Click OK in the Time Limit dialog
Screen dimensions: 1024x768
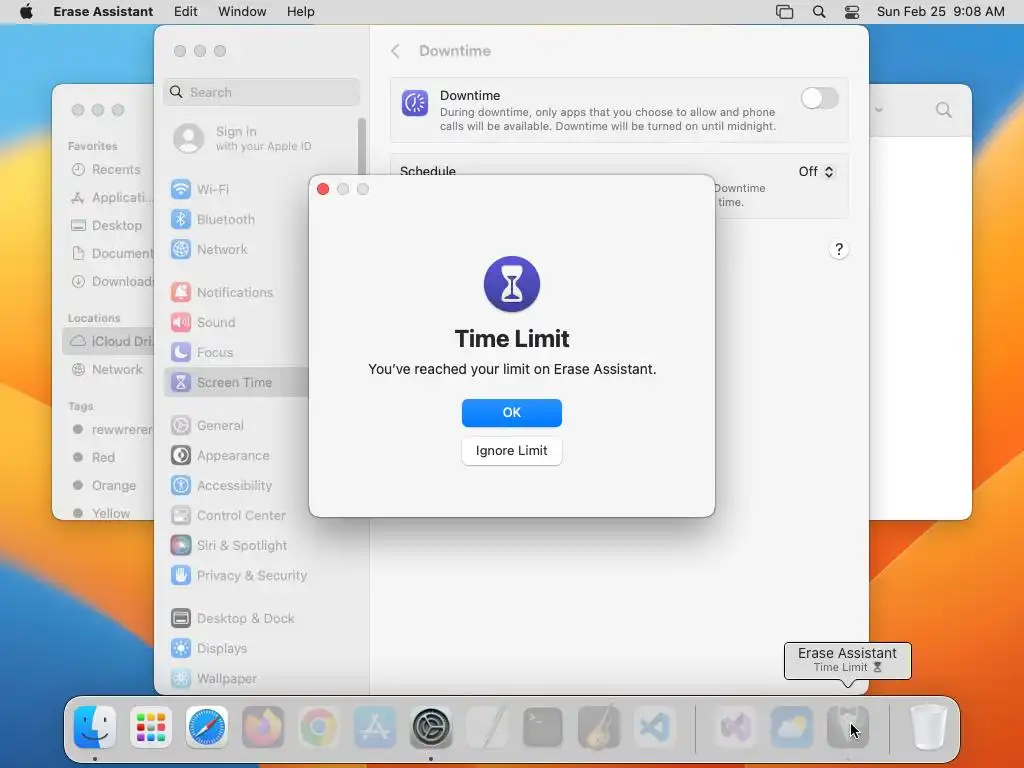pos(511,413)
